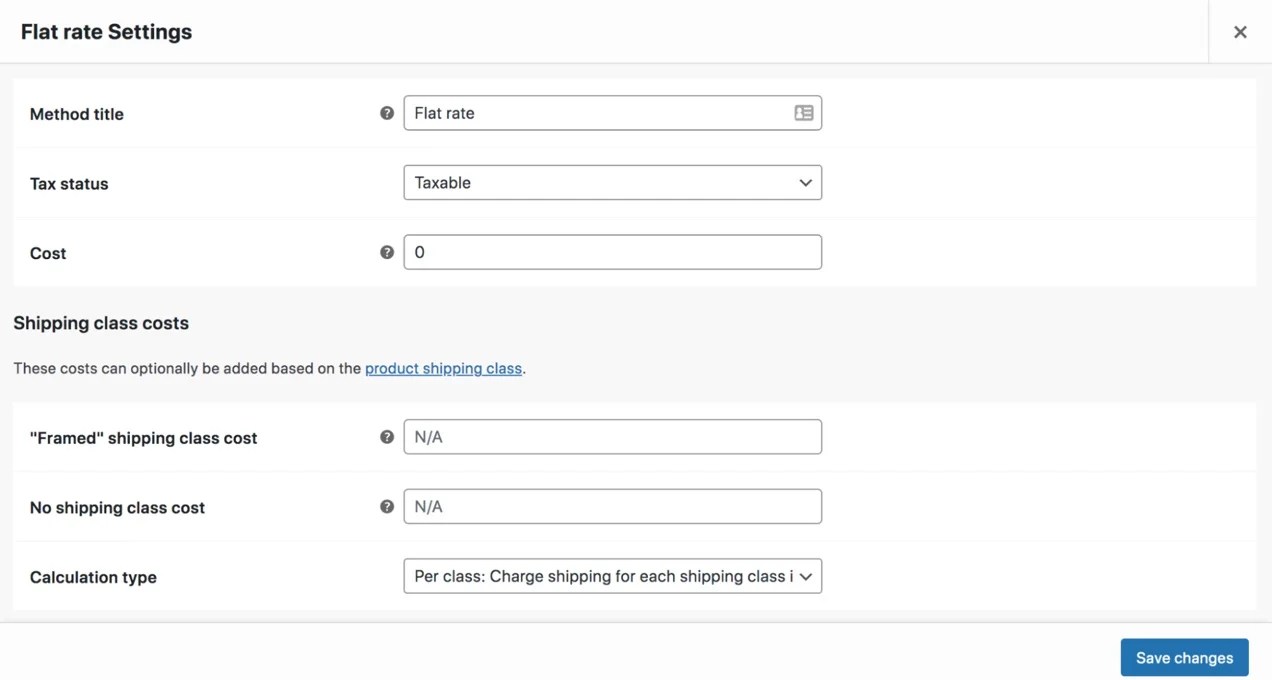The height and width of the screenshot is (680, 1272).
Task: Click the autofill icon inside the Method title field
Action: [x=804, y=113]
